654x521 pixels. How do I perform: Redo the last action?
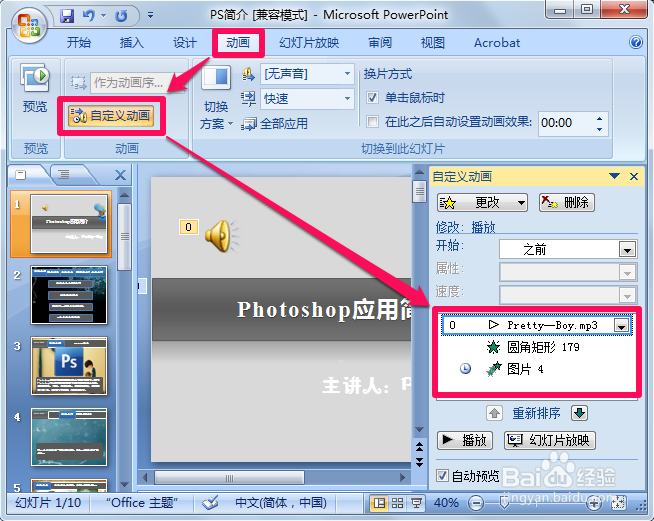point(121,16)
